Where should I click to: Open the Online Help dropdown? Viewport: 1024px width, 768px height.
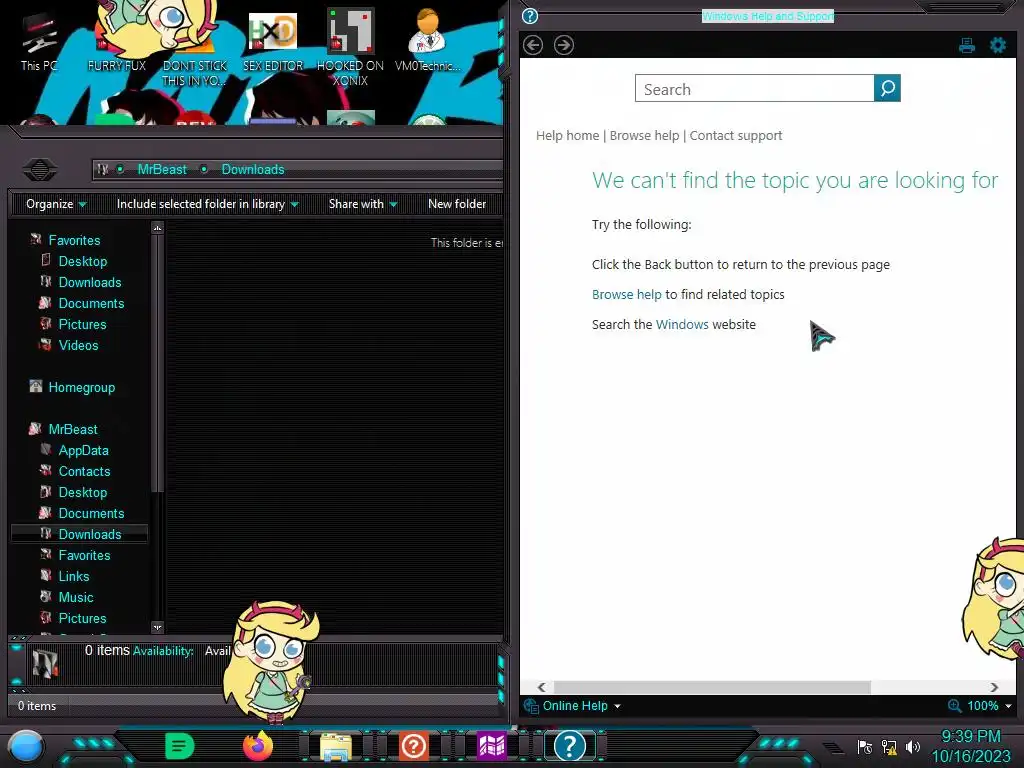tap(573, 706)
